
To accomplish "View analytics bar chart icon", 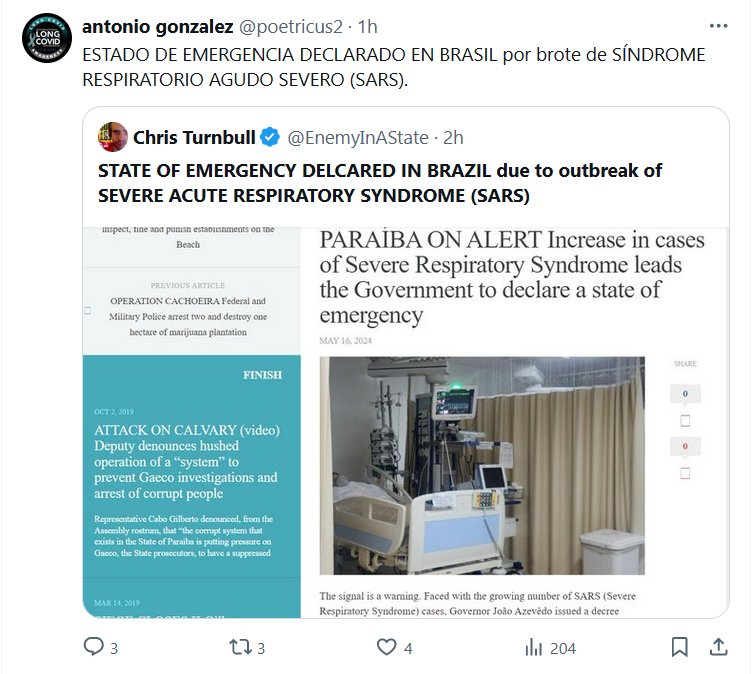I will (533, 647).
